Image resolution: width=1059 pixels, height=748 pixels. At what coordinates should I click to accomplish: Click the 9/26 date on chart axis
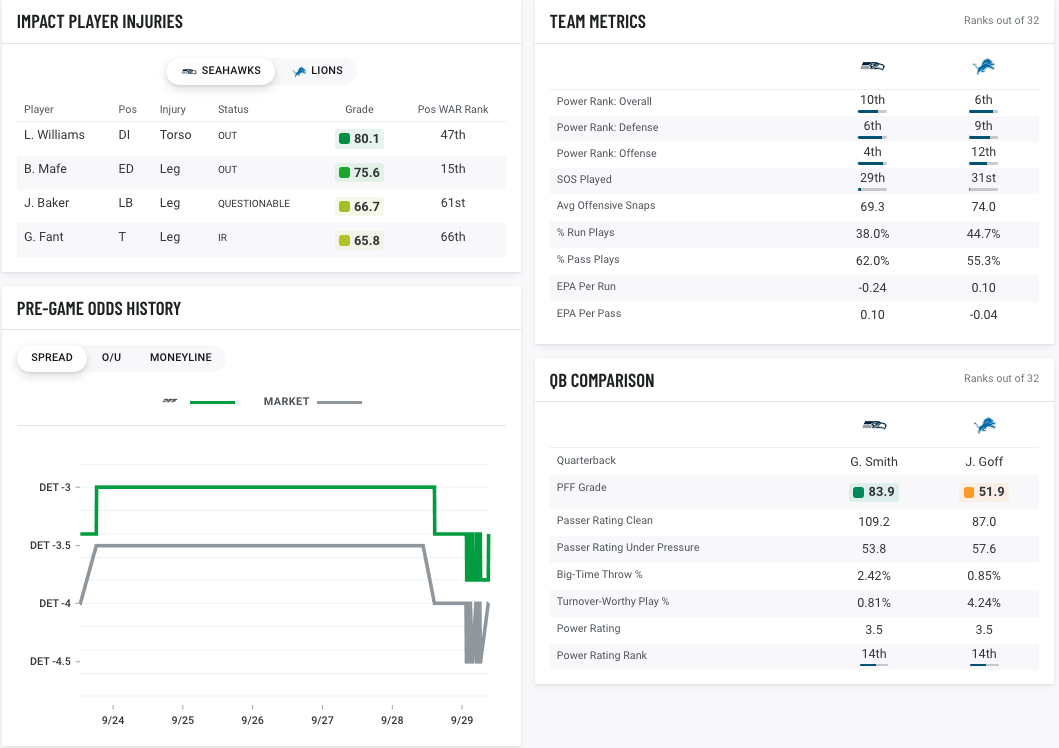(x=253, y=720)
